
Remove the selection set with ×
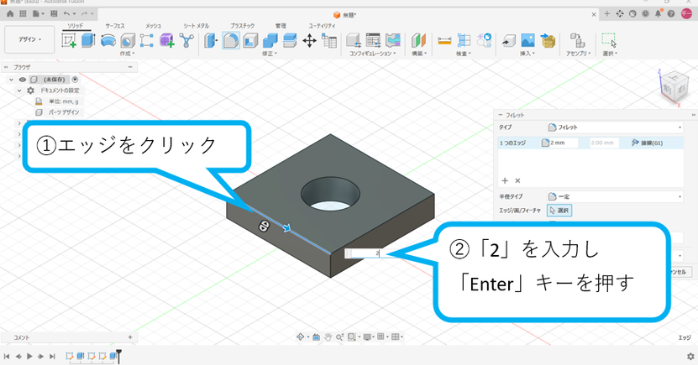pyautogui.click(x=518, y=181)
